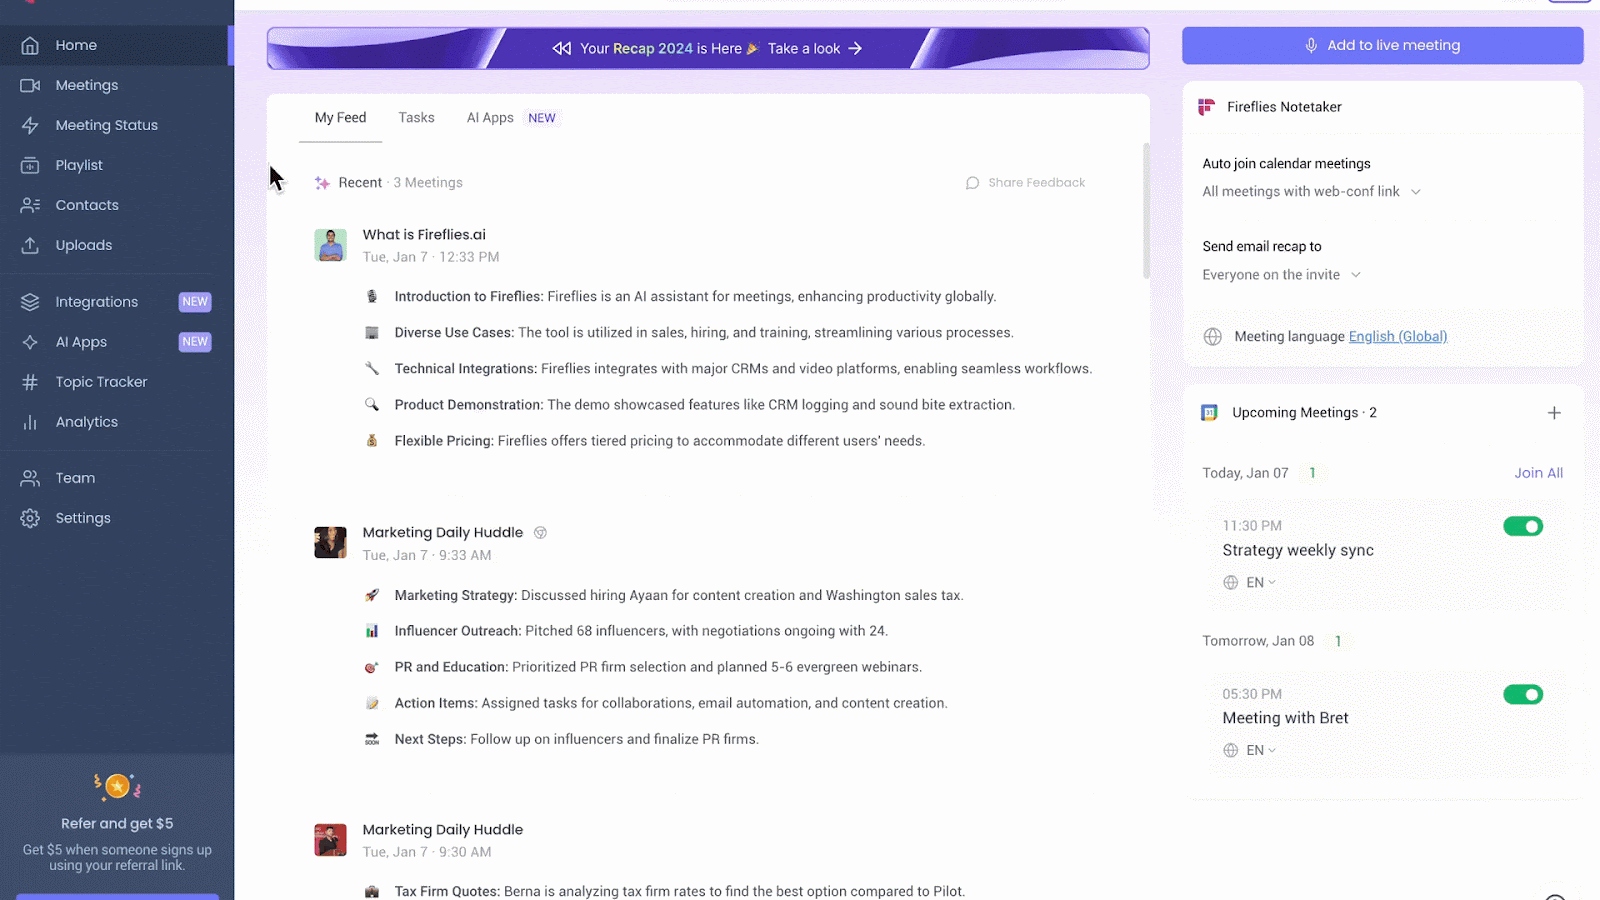Open the Analytics bar chart icon
This screenshot has width=1600, height=900.
click(30, 422)
